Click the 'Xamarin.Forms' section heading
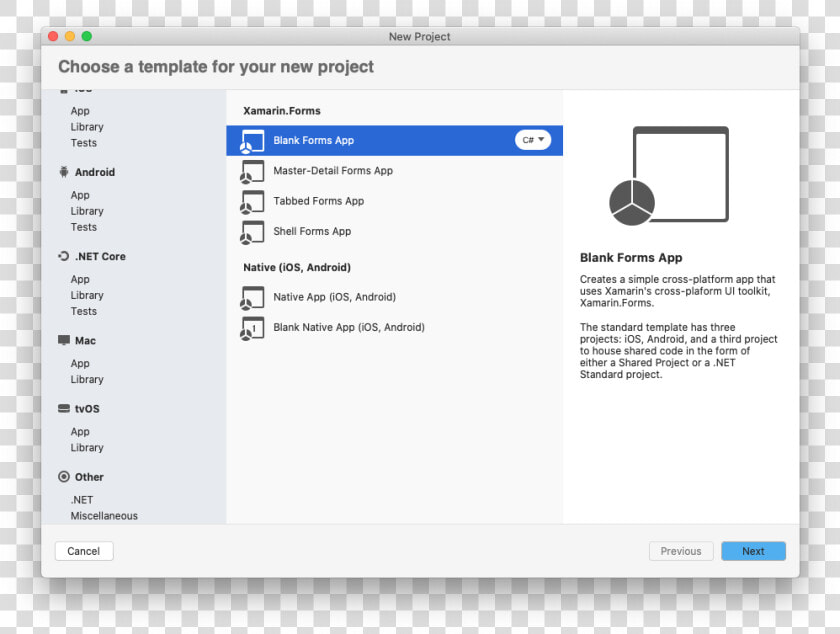This screenshot has width=840, height=634. 282,111
